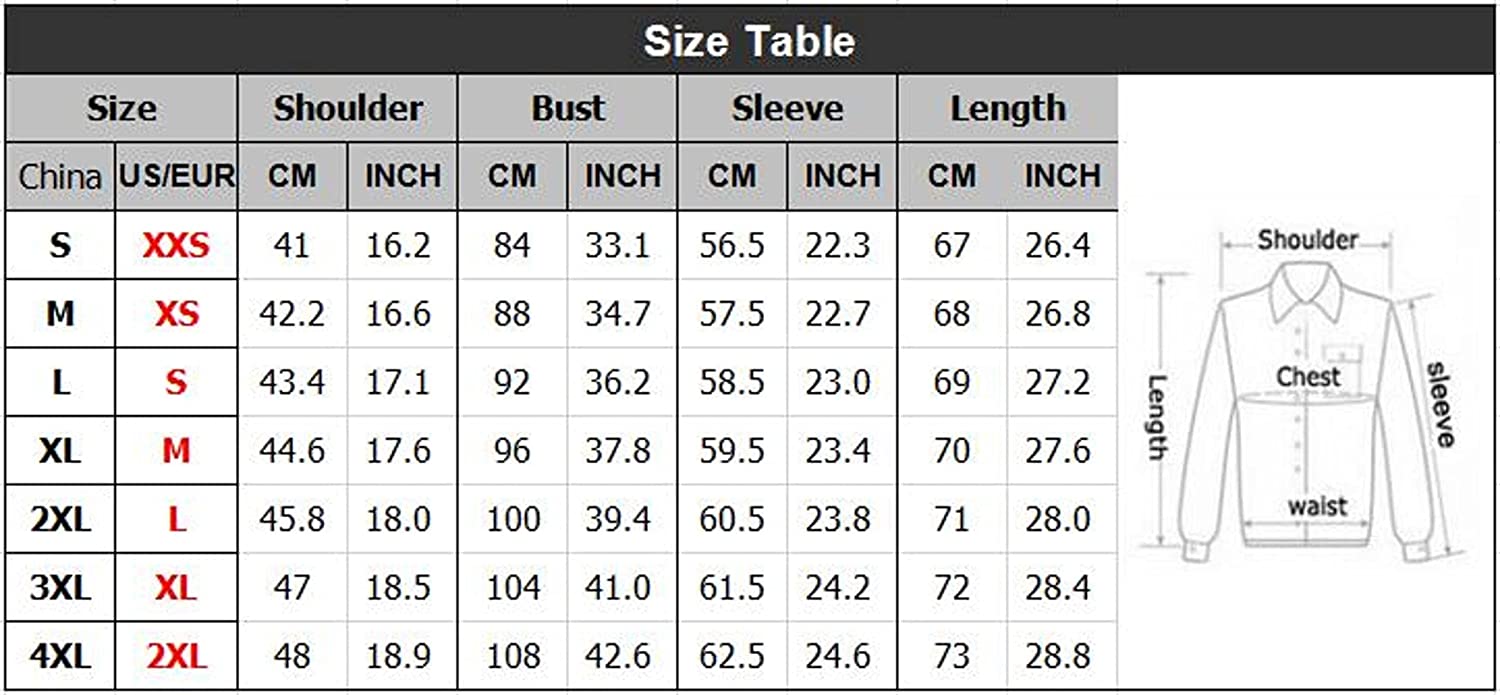Click the Sleeve column header
The height and width of the screenshot is (695, 1500).
tap(787, 108)
